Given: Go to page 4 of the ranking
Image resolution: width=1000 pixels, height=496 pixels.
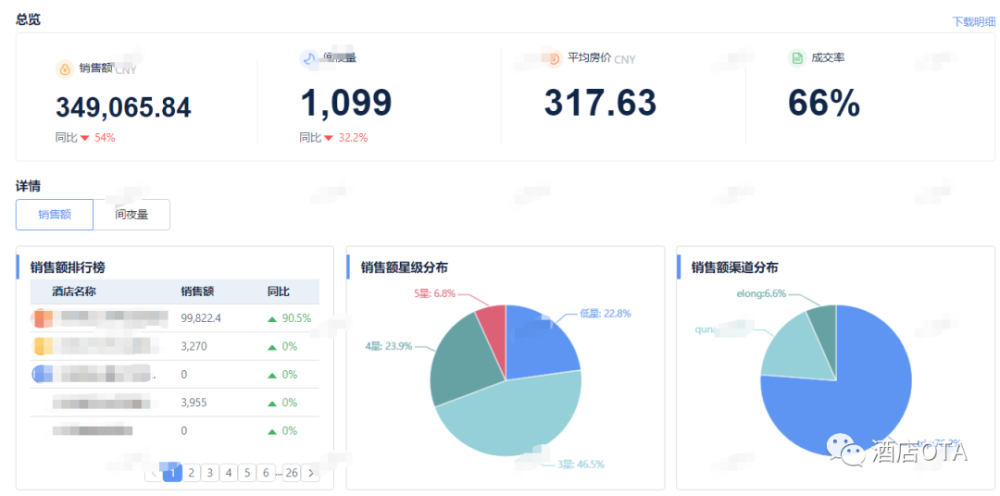Looking at the screenshot, I should tap(229, 473).
